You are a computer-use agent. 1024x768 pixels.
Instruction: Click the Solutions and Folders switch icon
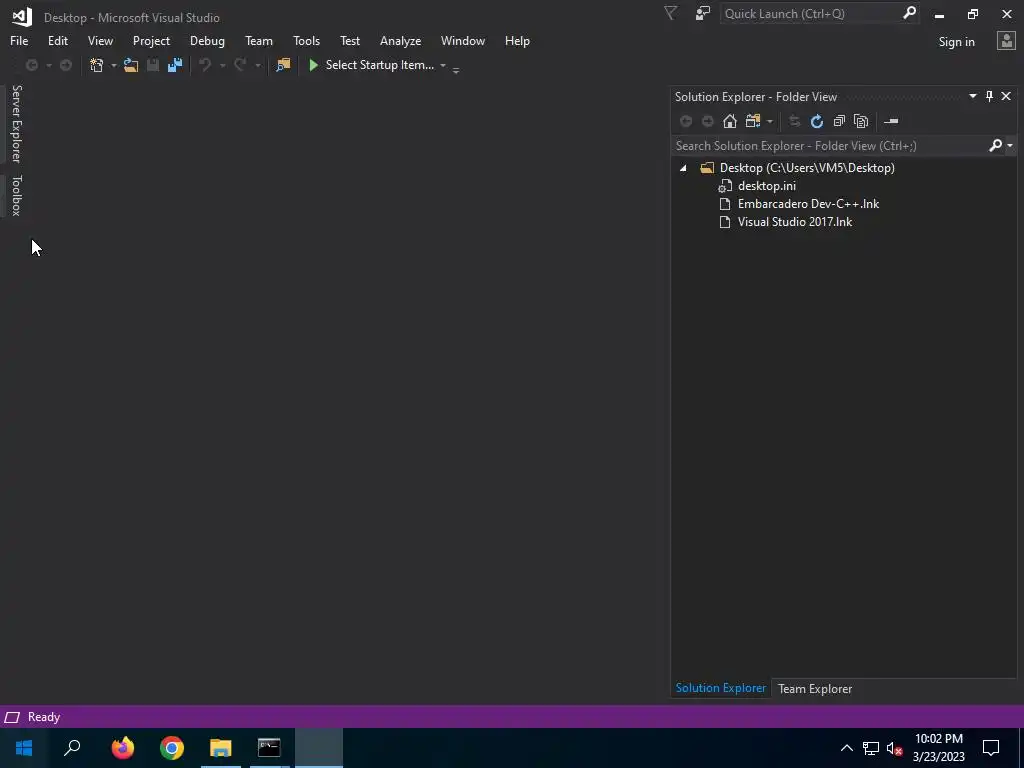[753, 121]
